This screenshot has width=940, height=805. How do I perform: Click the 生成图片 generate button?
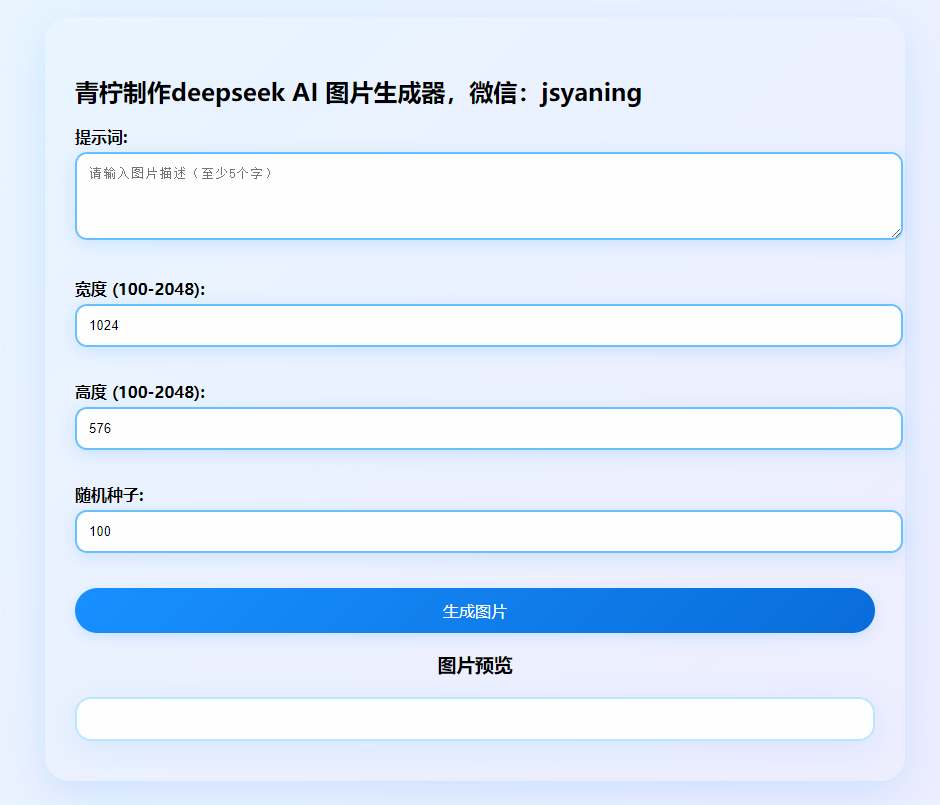(475, 611)
